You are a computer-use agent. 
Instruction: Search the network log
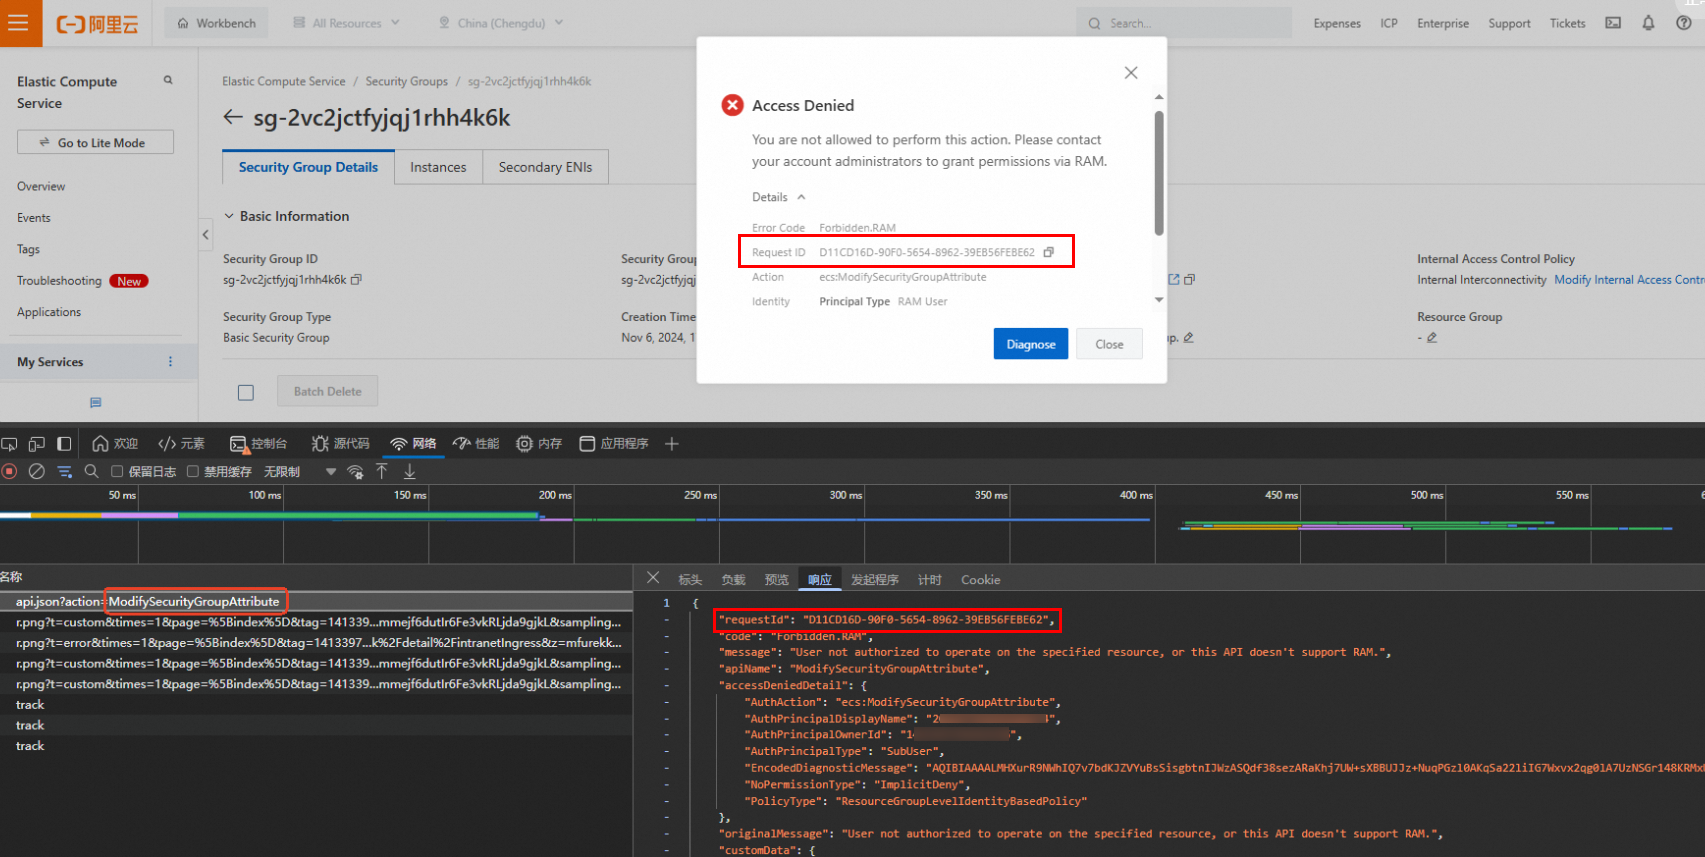pos(91,471)
